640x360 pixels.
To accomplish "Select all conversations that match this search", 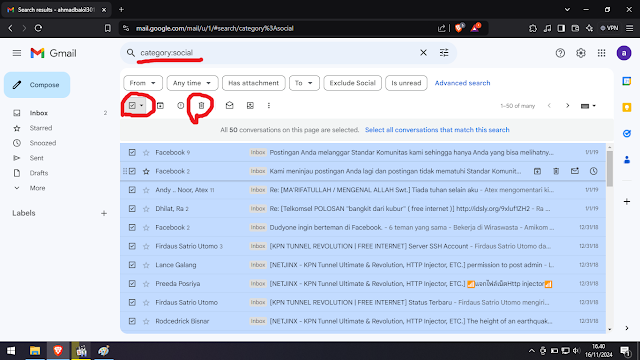I will pyautogui.click(x=437, y=130).
